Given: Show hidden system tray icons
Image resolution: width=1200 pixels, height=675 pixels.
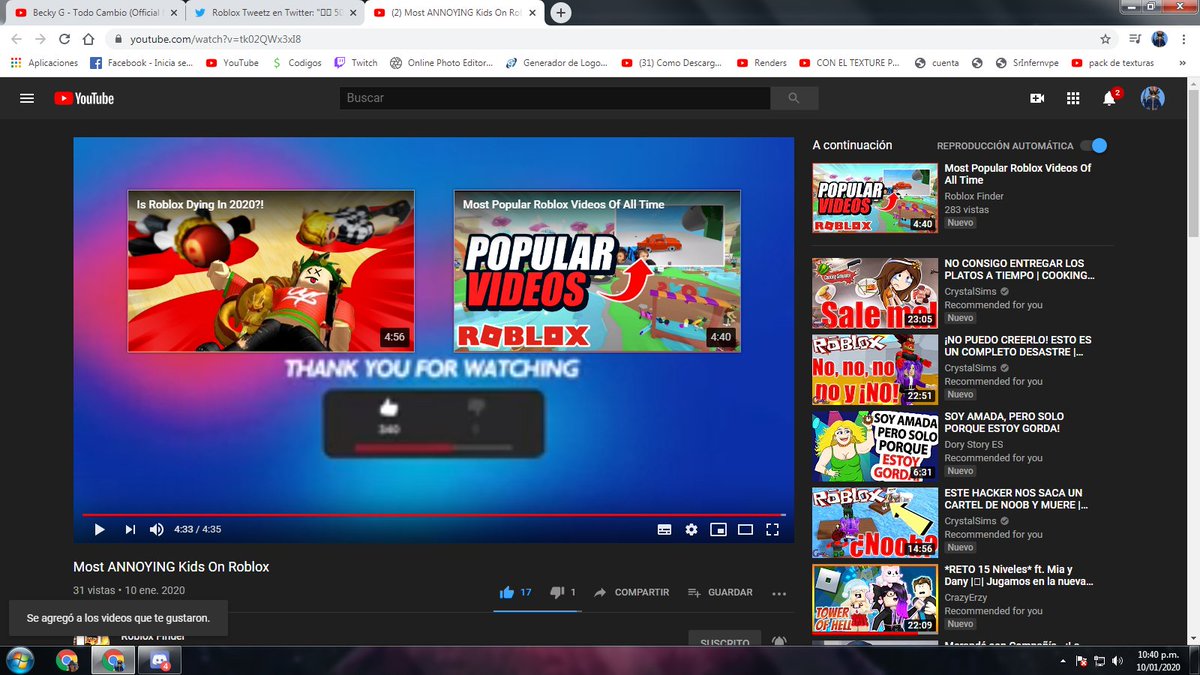Looking at the screenshot, I should [x=1061, y=661].
